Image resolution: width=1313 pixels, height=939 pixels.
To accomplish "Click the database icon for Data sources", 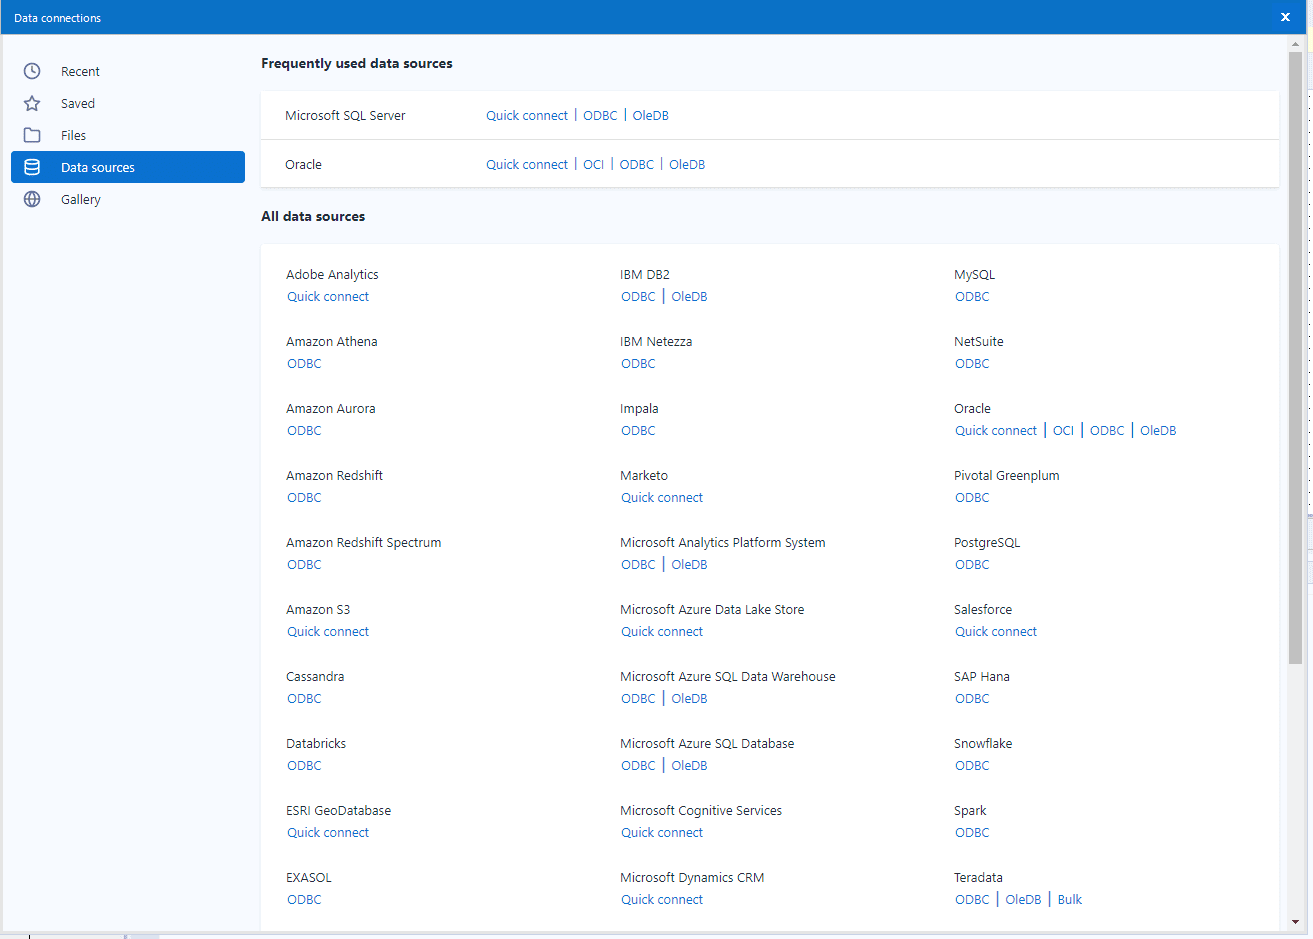I will [32, 167].
